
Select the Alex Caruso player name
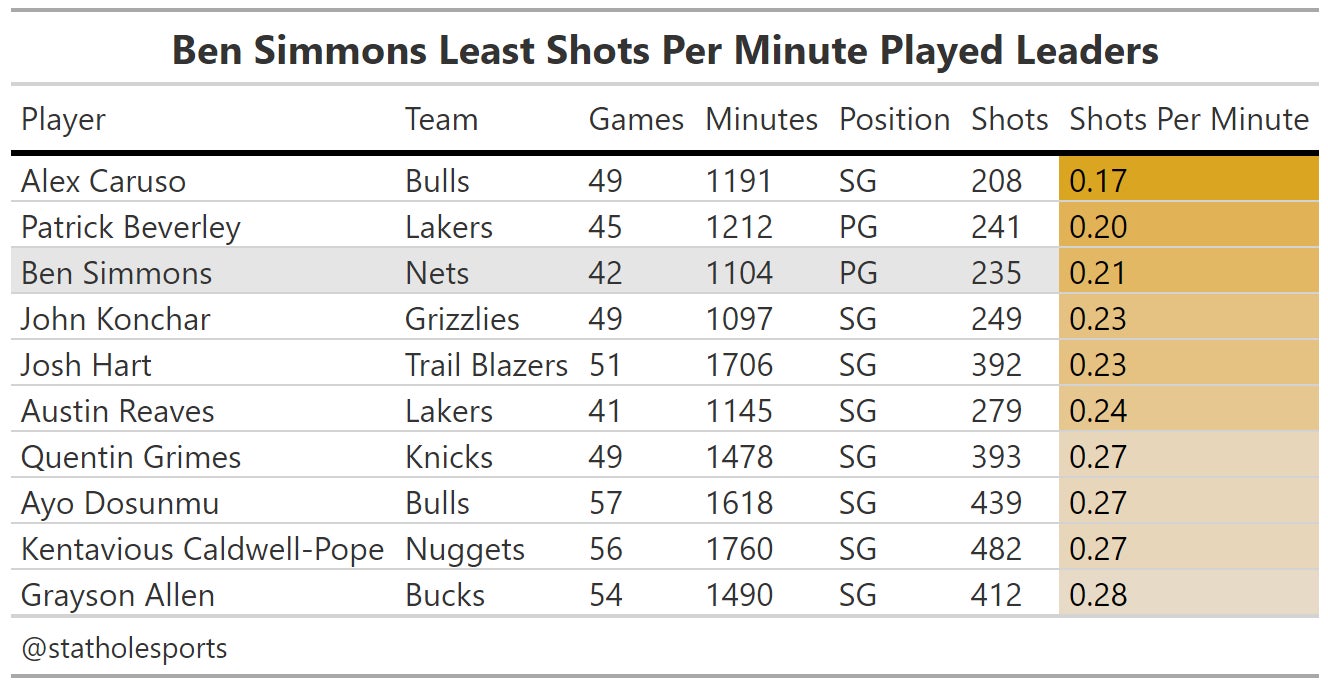(x=103, y=181)
